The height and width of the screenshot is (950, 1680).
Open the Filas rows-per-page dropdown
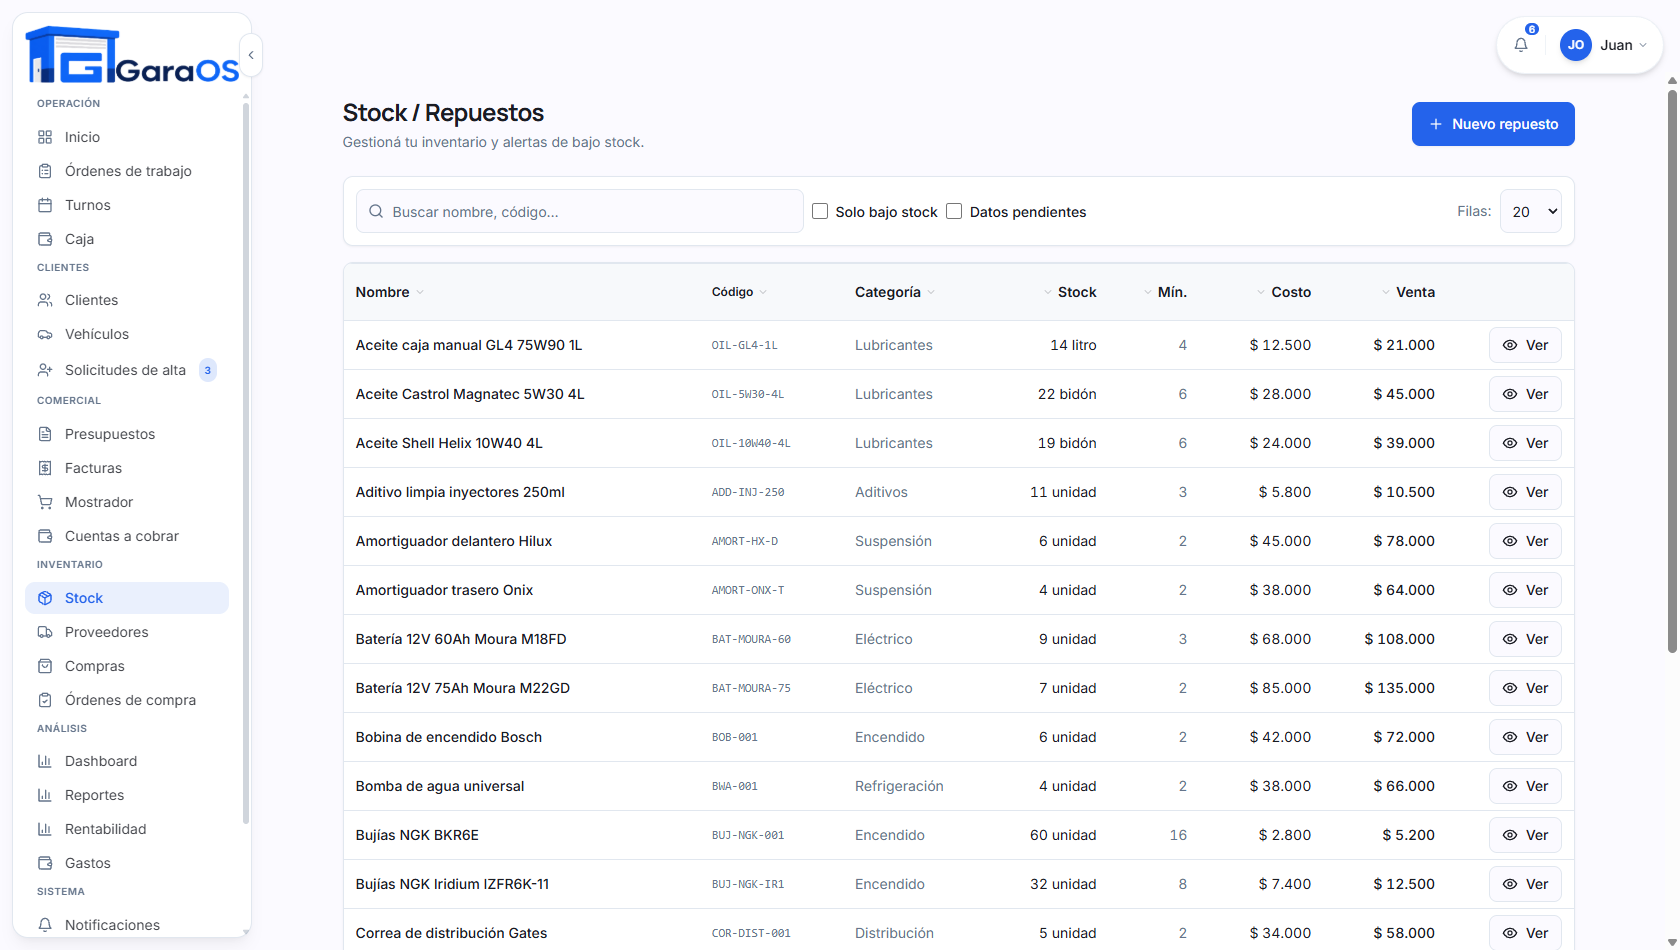[x=1531, y=211]
